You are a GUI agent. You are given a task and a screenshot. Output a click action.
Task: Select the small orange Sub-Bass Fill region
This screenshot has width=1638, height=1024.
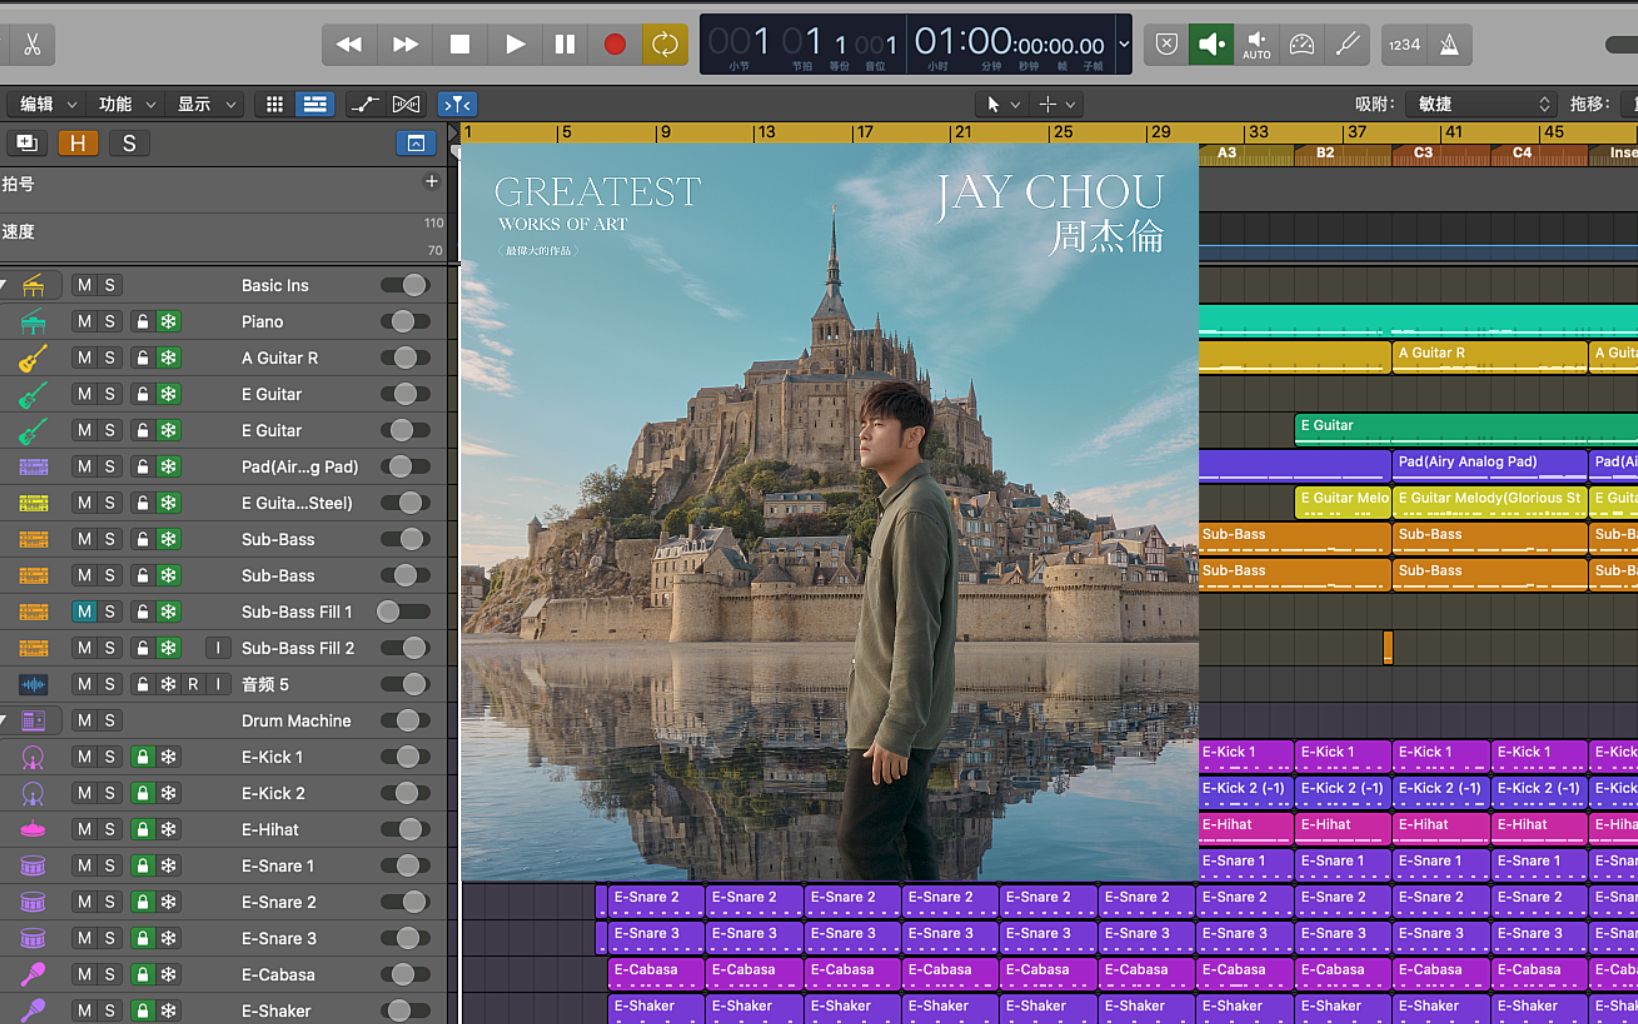(1388, 648)
